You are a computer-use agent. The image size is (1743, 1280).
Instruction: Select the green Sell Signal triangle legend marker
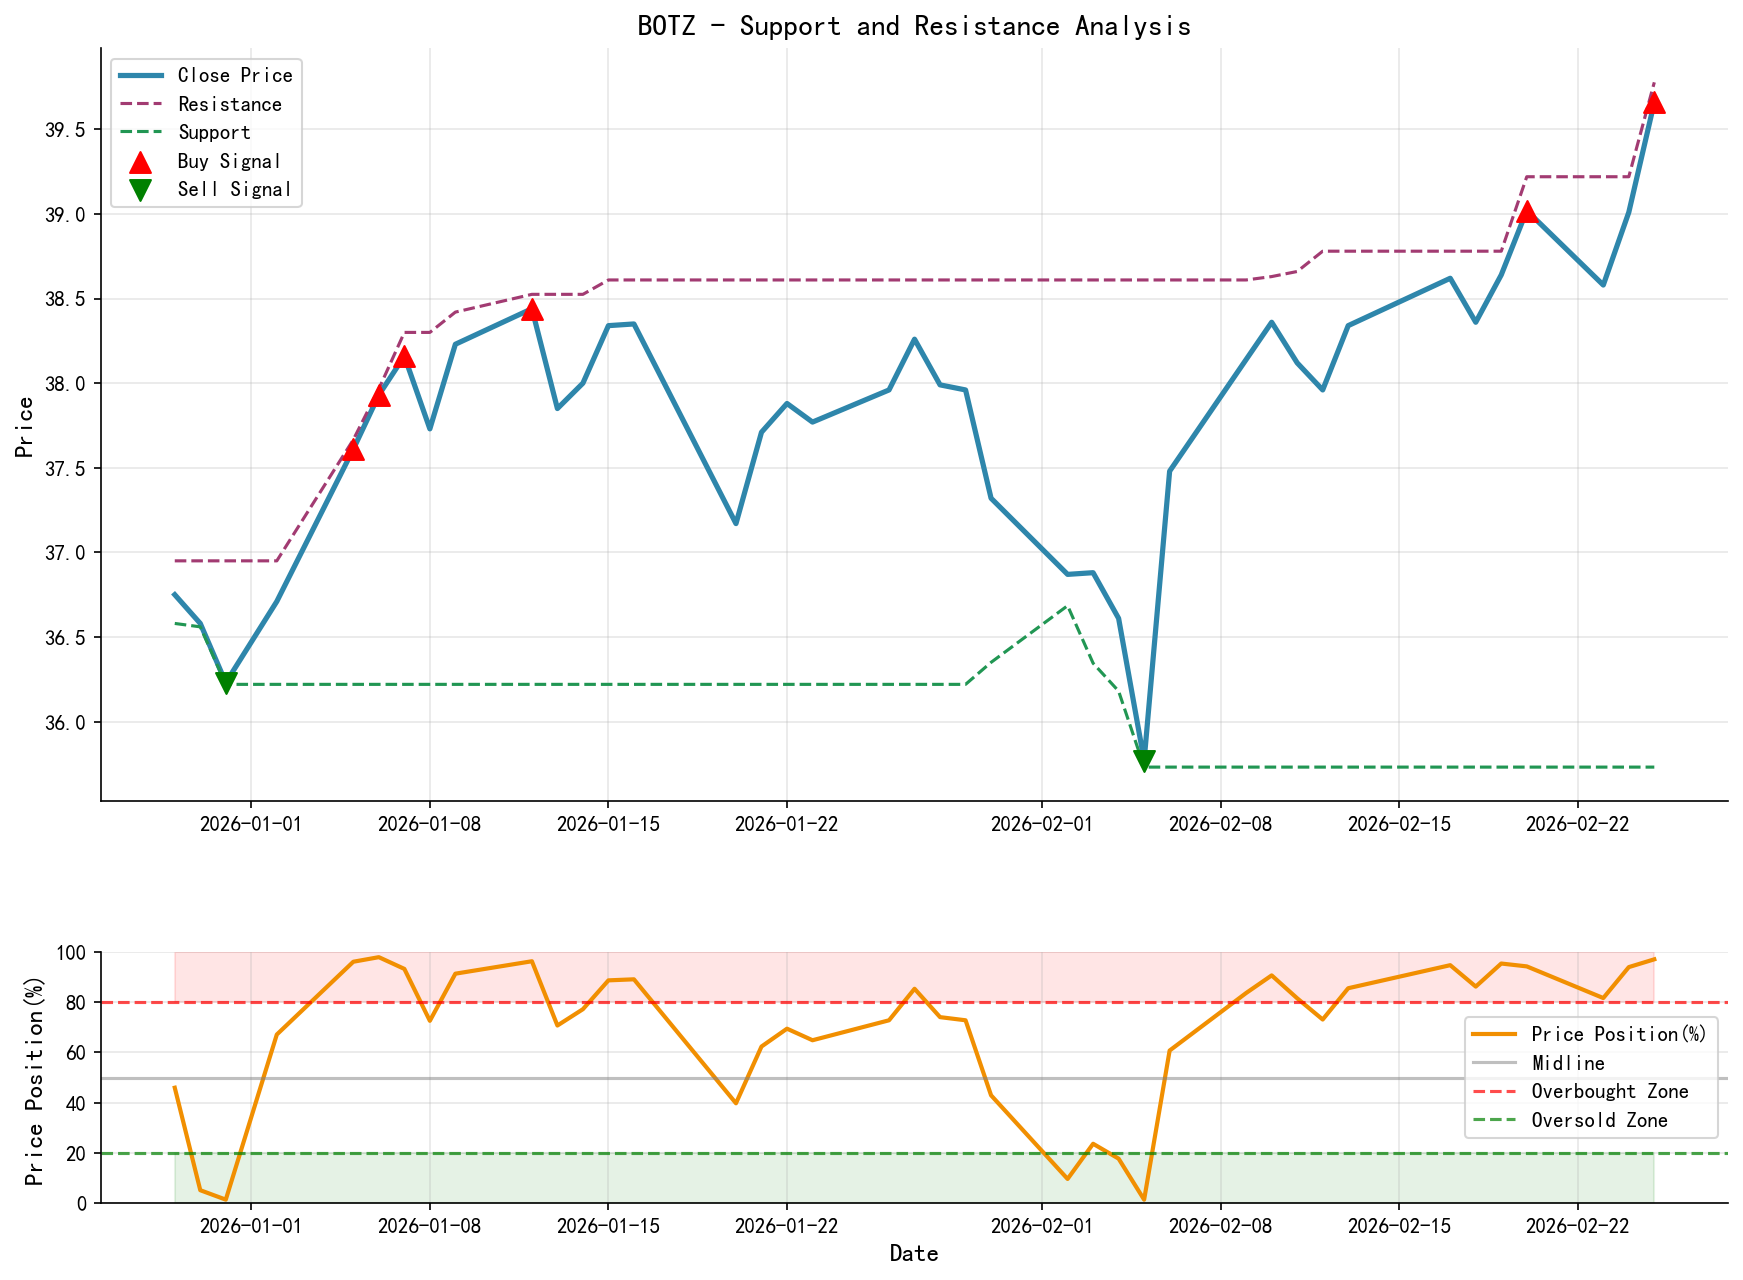tap(141, 188)
